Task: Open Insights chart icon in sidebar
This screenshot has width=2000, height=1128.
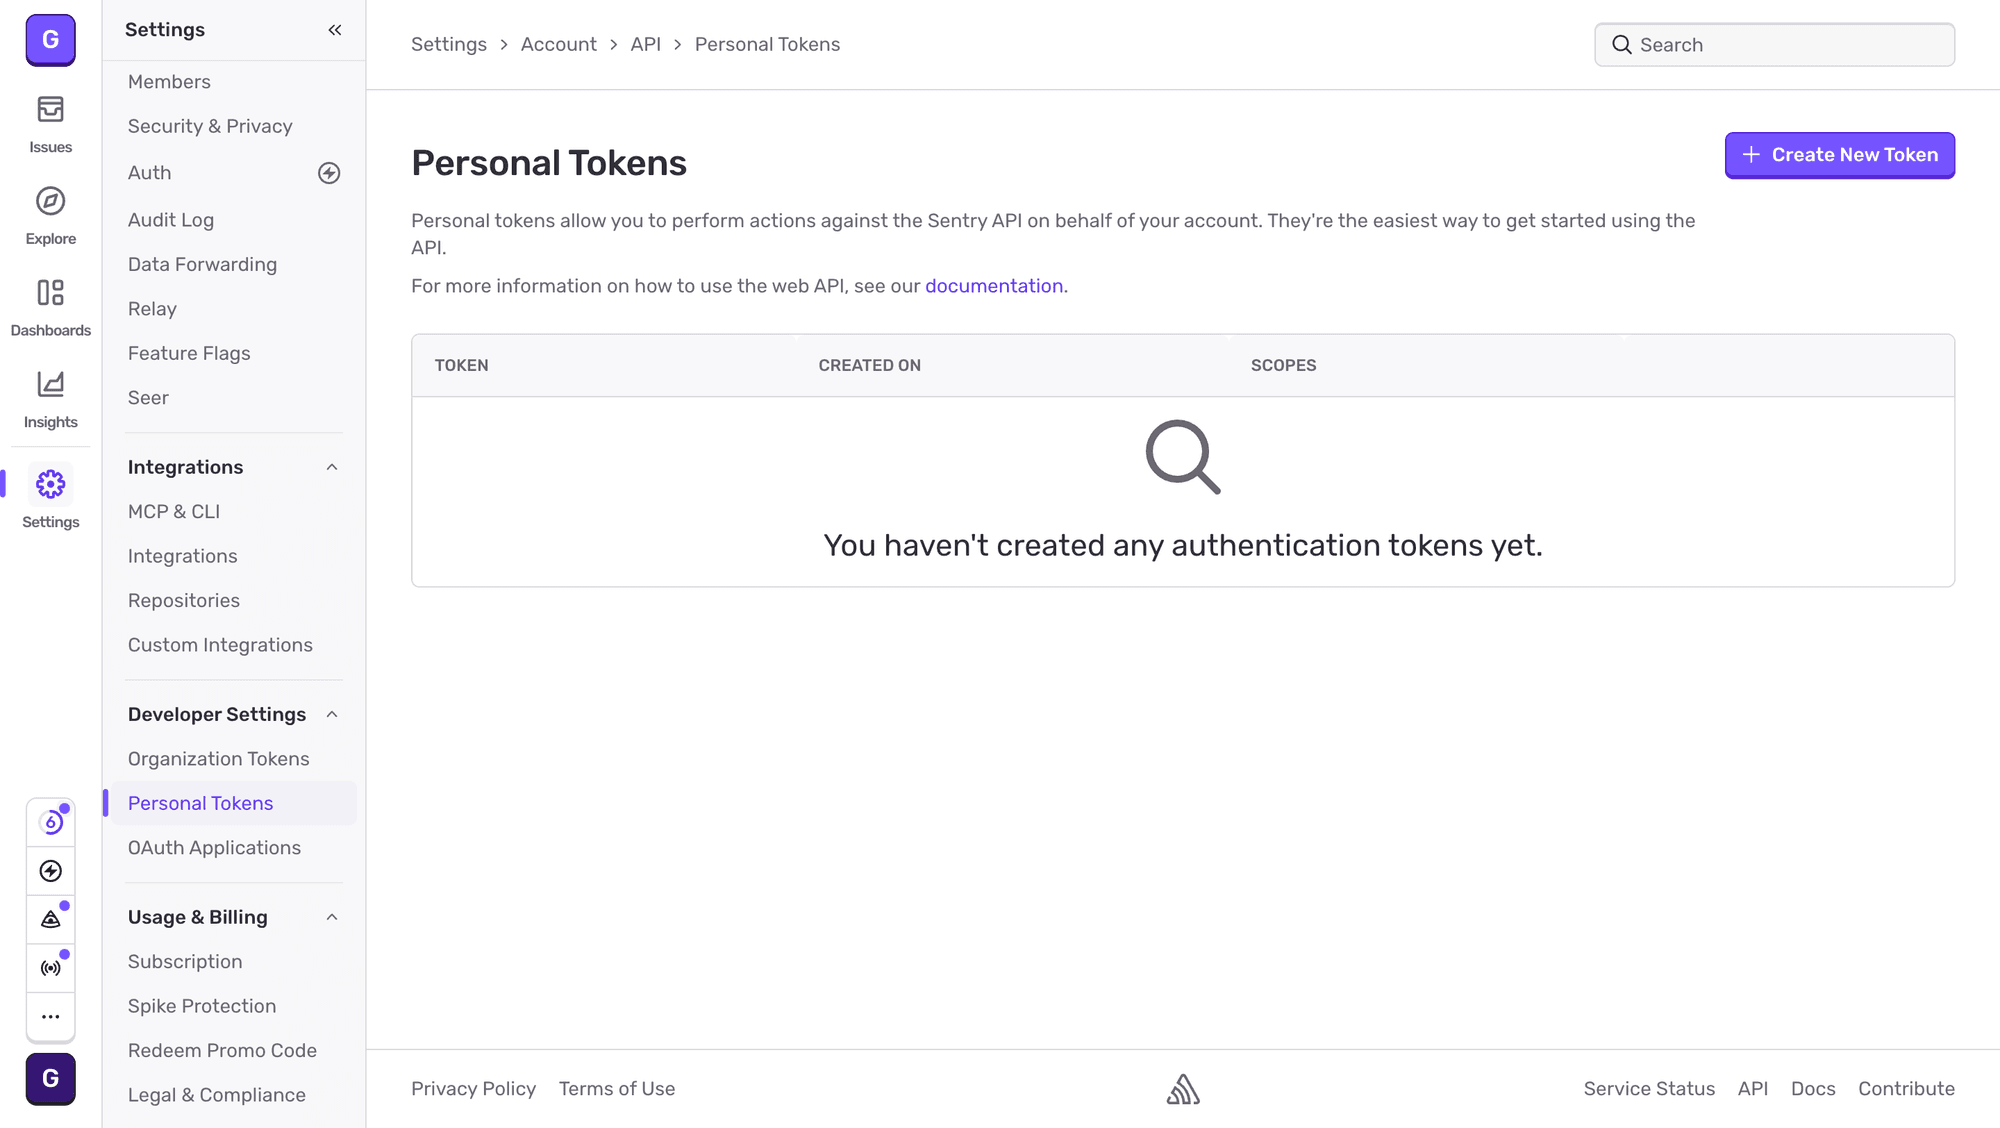Action: [x=50, y=392]
